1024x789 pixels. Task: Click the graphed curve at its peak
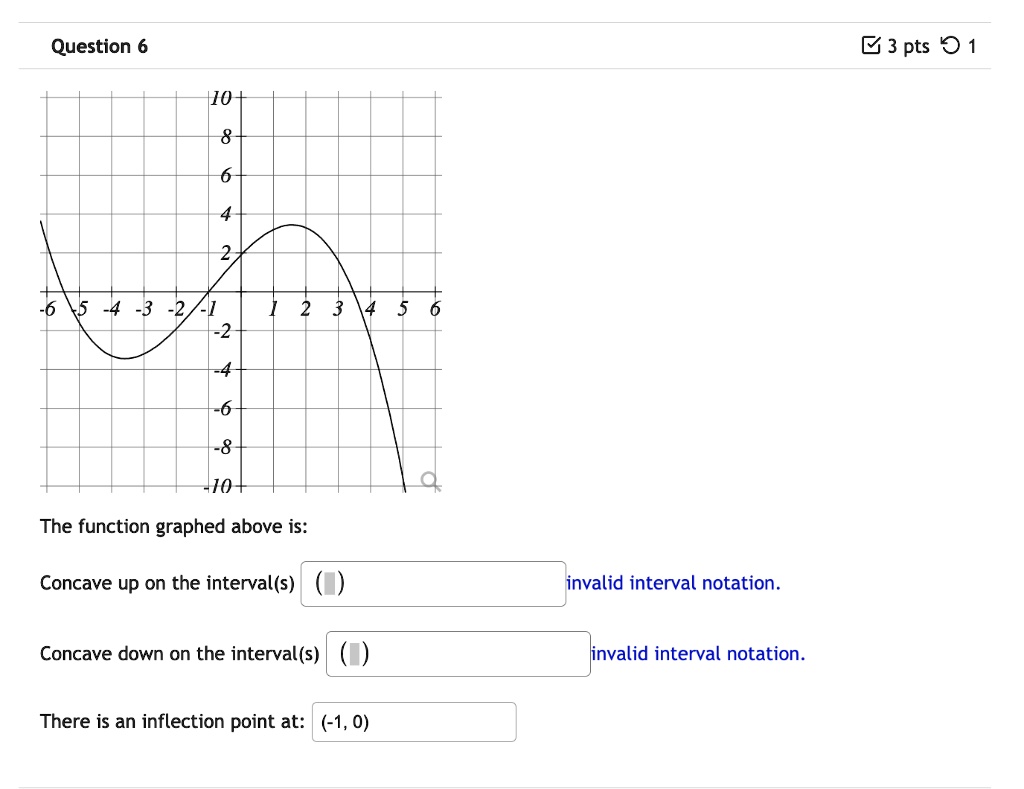(290, 224)
